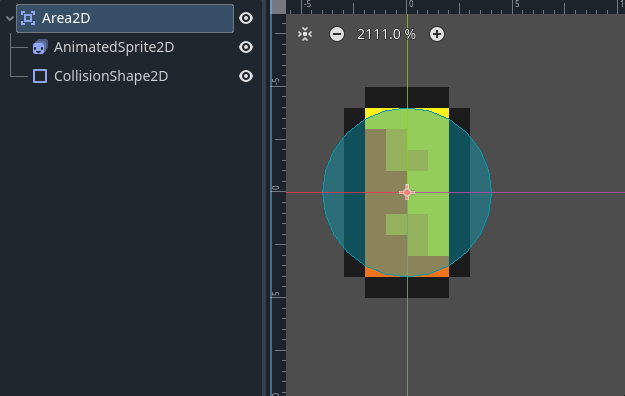Image resolution: width=625 pixels, height=396 pixels.
Task: Zoom out of the 2D viewport
Action: pos(337,34)
